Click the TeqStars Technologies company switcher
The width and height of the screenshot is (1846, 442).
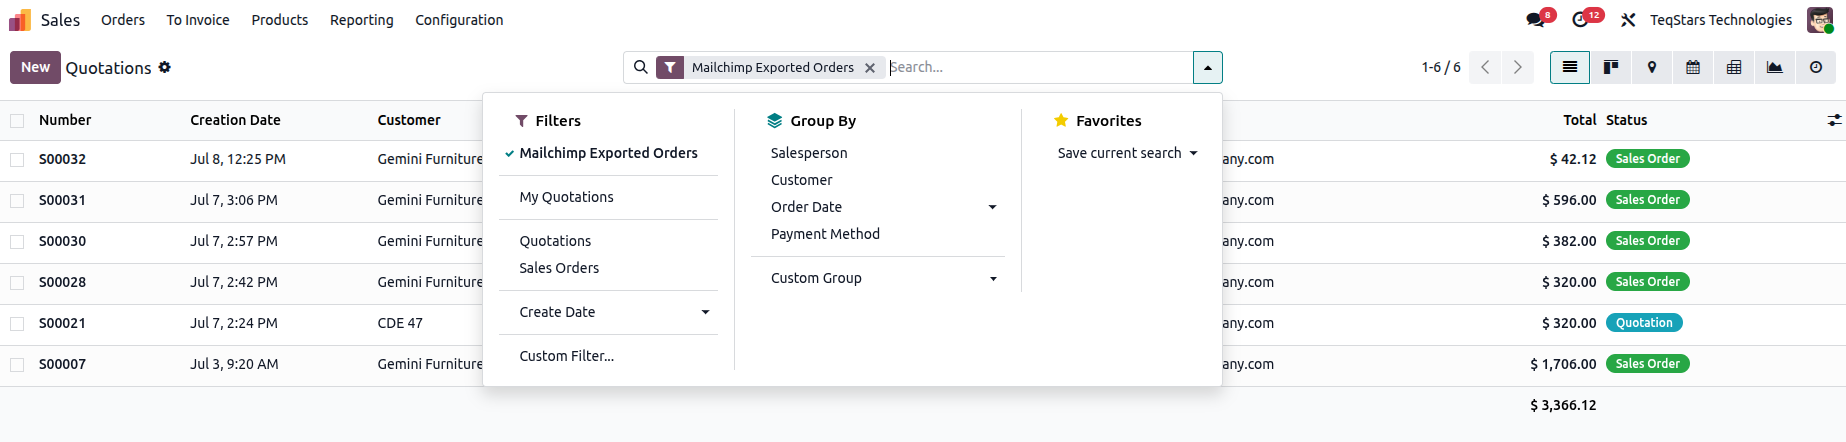click(1720, 20)
